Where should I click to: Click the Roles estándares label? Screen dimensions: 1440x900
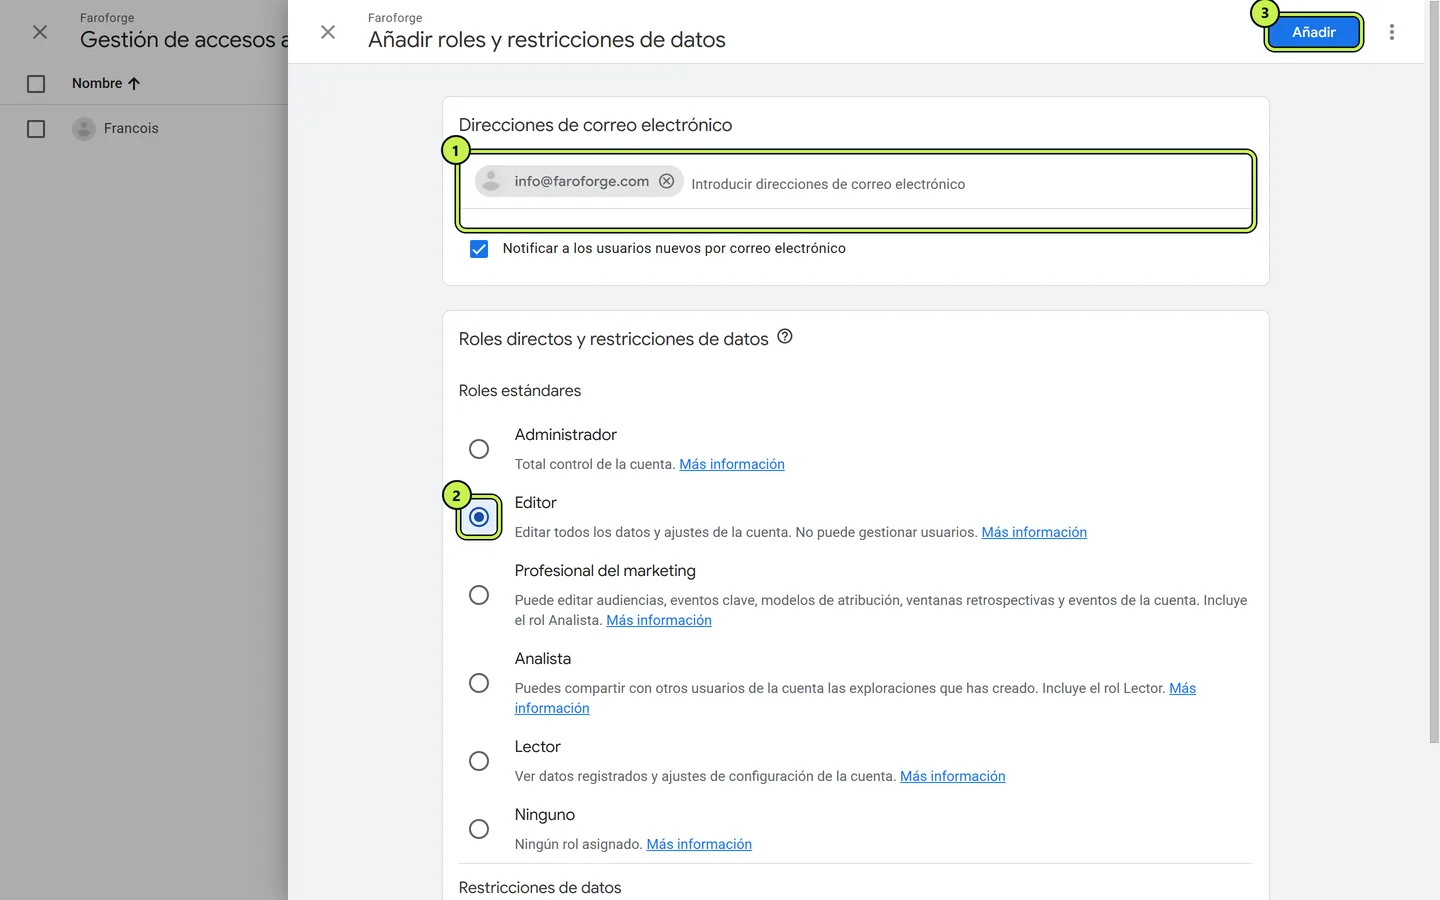[520, 391]
